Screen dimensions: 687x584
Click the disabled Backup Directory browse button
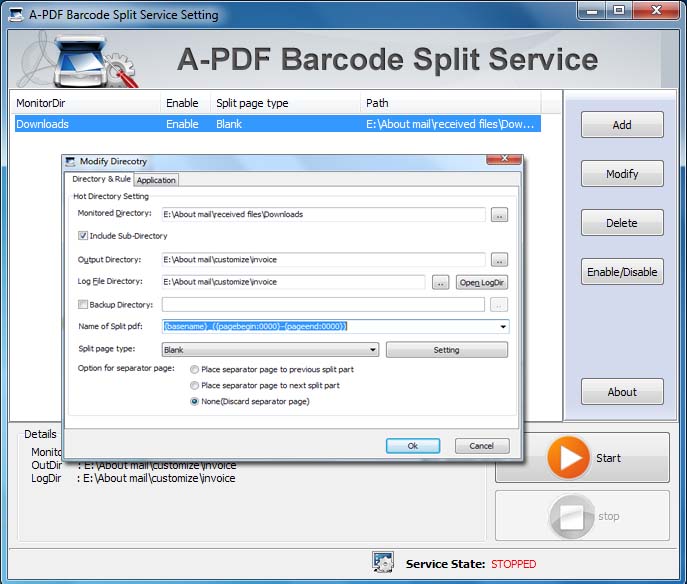pyautogui.click(x=499, y=304)
